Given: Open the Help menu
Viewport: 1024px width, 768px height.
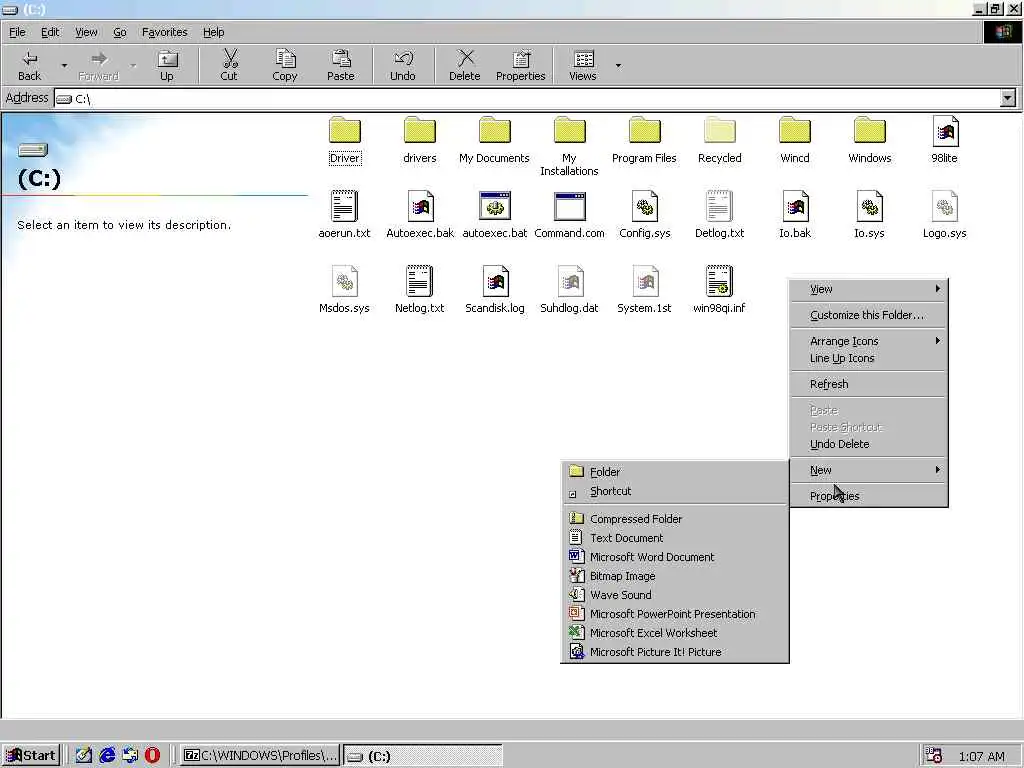Looking at the screenshot, I should 214,32.
